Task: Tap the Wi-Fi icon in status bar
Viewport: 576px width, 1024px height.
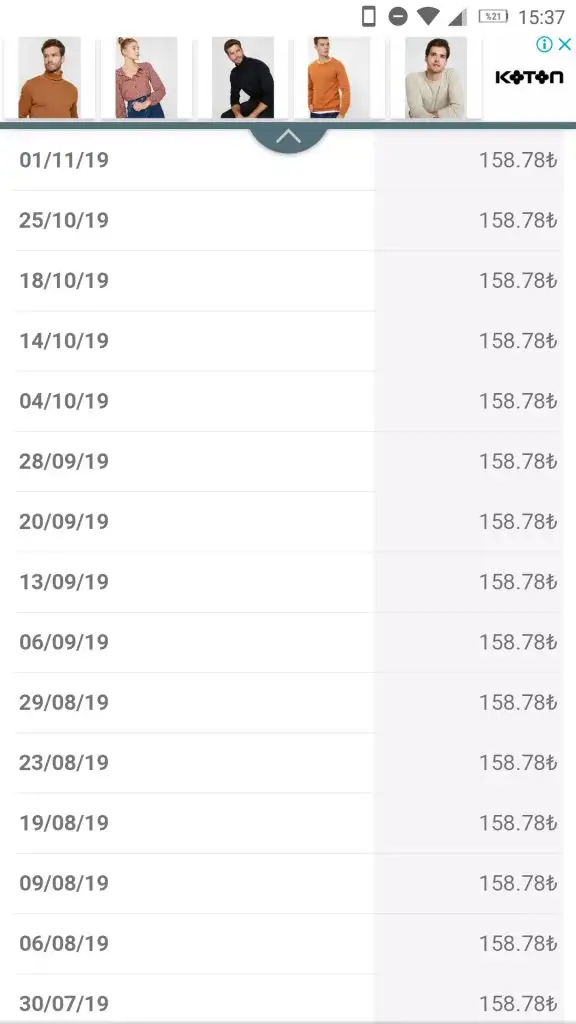Action: tap(428, 16)
